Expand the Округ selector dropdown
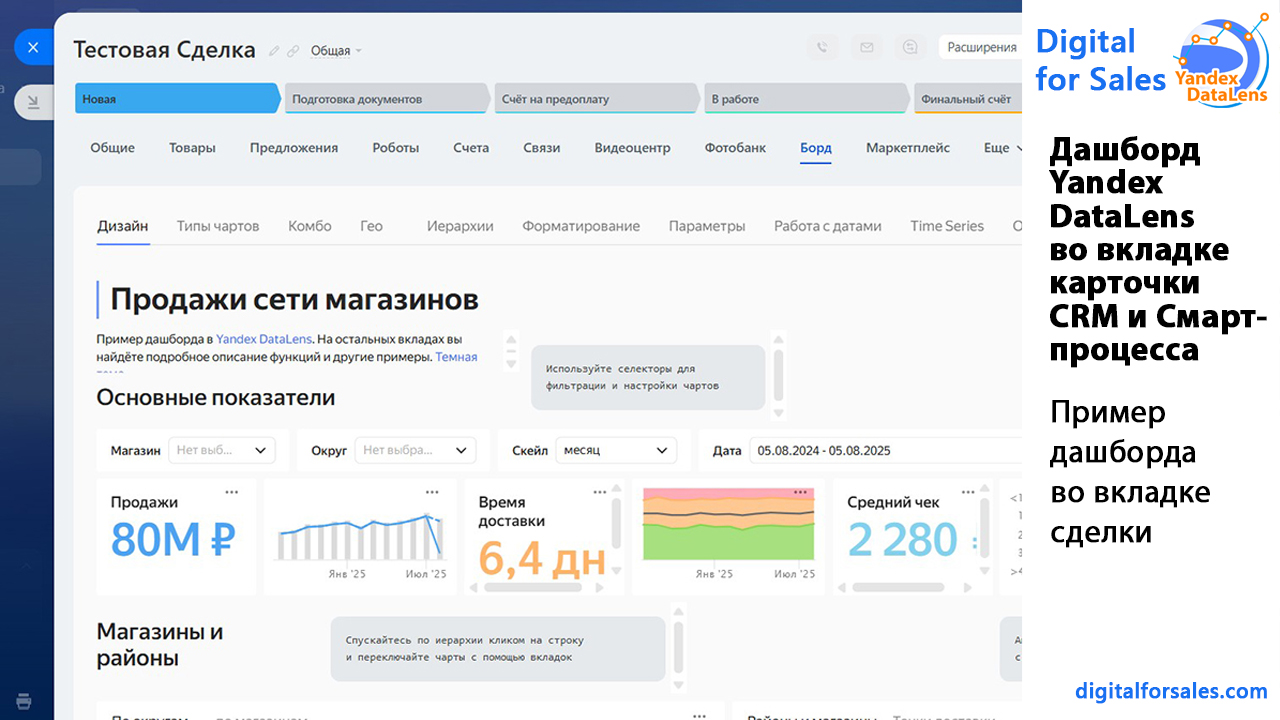This screenshot has height=720, width=1280. pos(417,451)
